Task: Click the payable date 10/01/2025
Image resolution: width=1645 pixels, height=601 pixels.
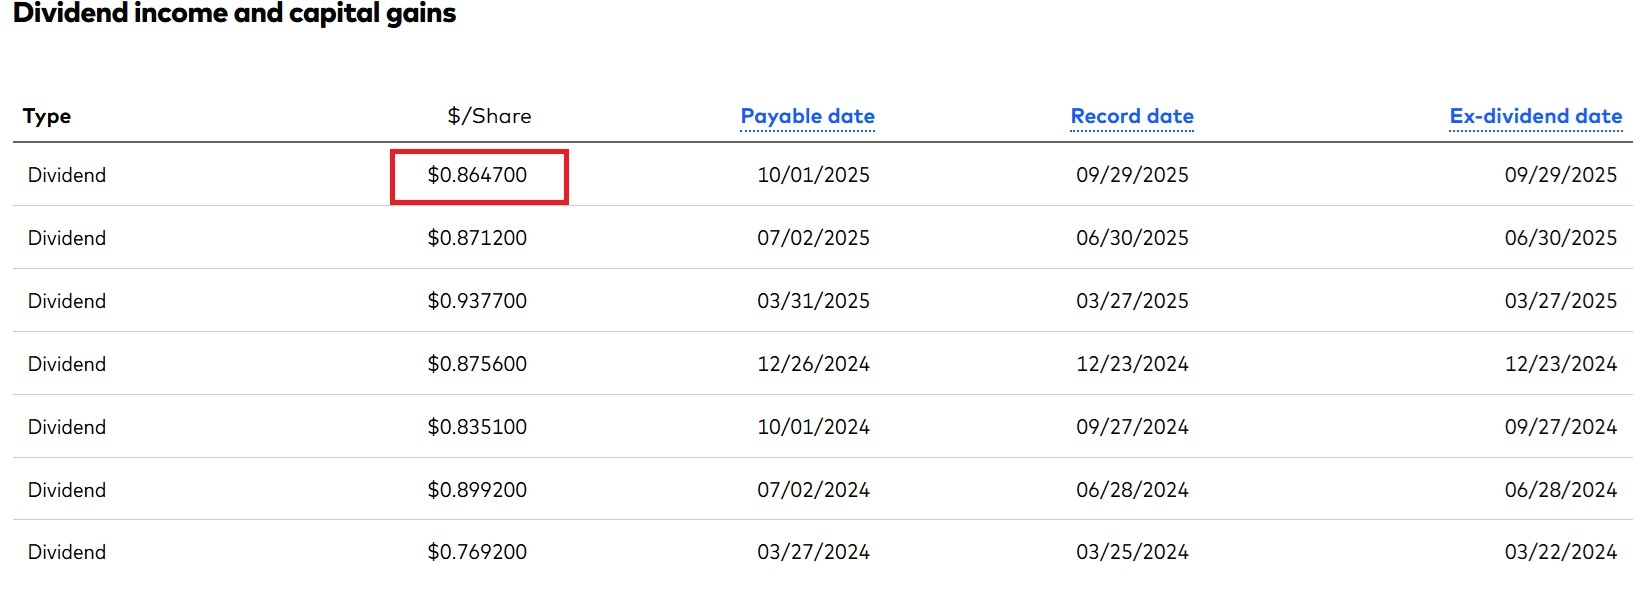Action: pos(813,175)
